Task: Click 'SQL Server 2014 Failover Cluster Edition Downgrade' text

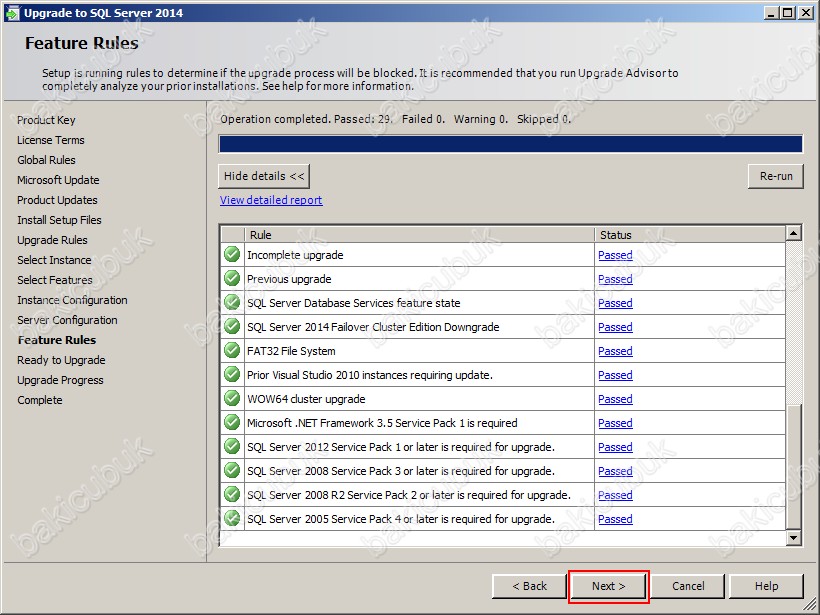Action: pyautogui.click(x=373, y=327)
